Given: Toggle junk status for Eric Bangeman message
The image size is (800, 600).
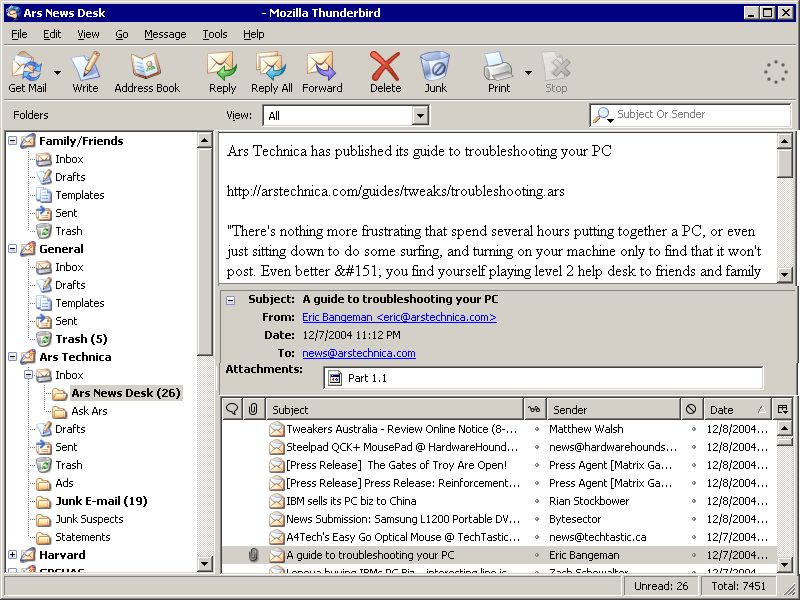Looking at the screenshot, I should pyautogui.click(x=694, y=555).
